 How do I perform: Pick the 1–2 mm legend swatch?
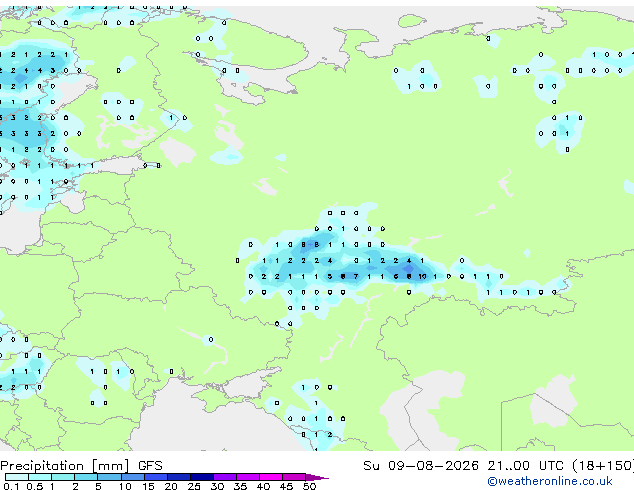tap(63, 477)
